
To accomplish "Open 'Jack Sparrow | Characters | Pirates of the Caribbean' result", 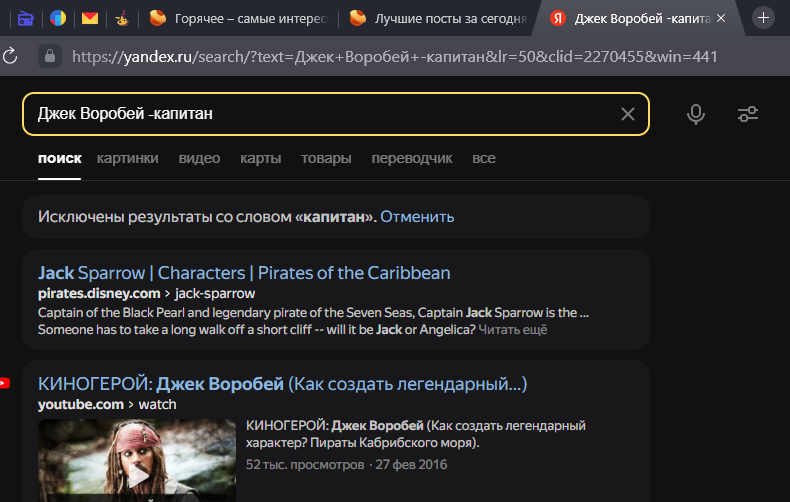I will tap(244, 273).
